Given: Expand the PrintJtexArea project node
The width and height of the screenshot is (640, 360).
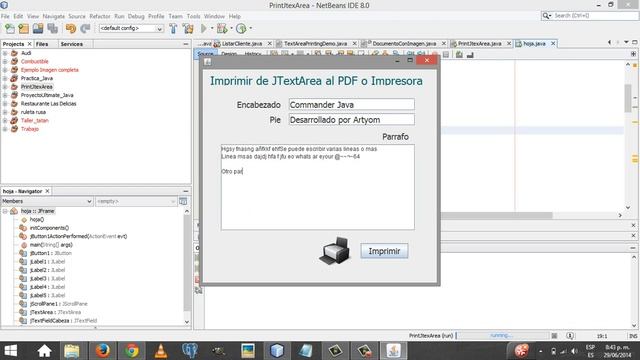Looking at the screenshot, I should (5, 87).
